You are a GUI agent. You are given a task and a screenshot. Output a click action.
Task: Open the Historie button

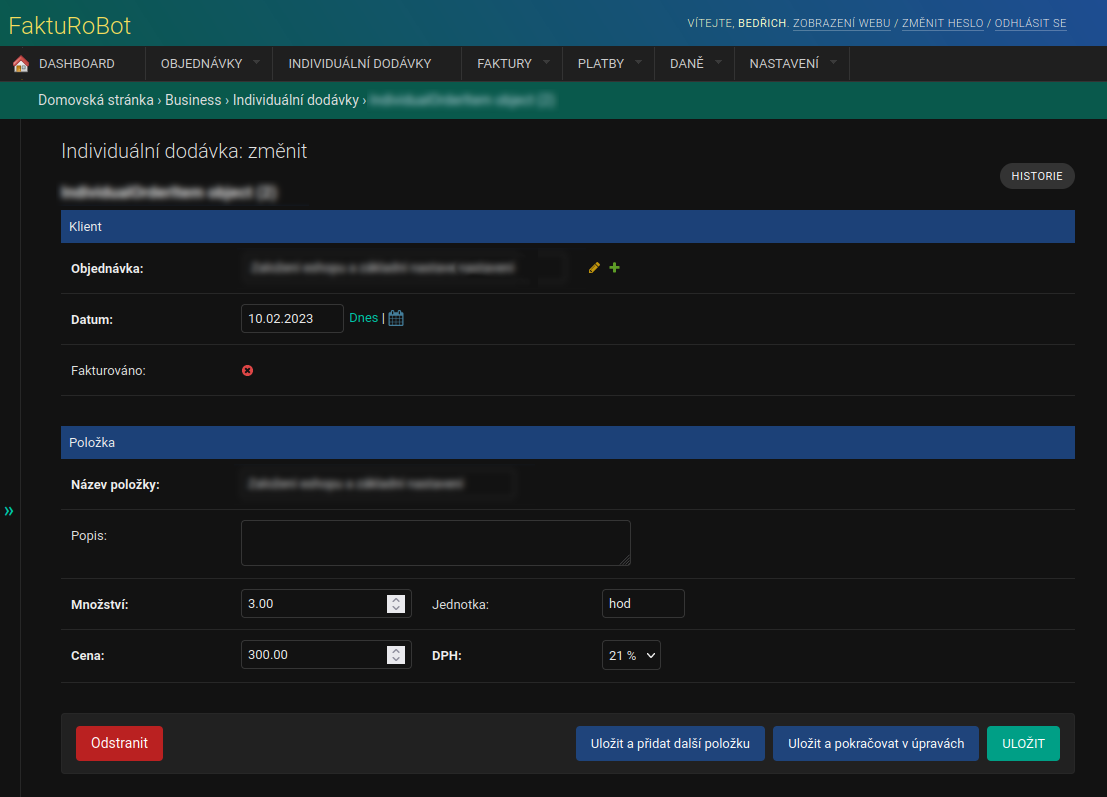[x=1037, y=176]
